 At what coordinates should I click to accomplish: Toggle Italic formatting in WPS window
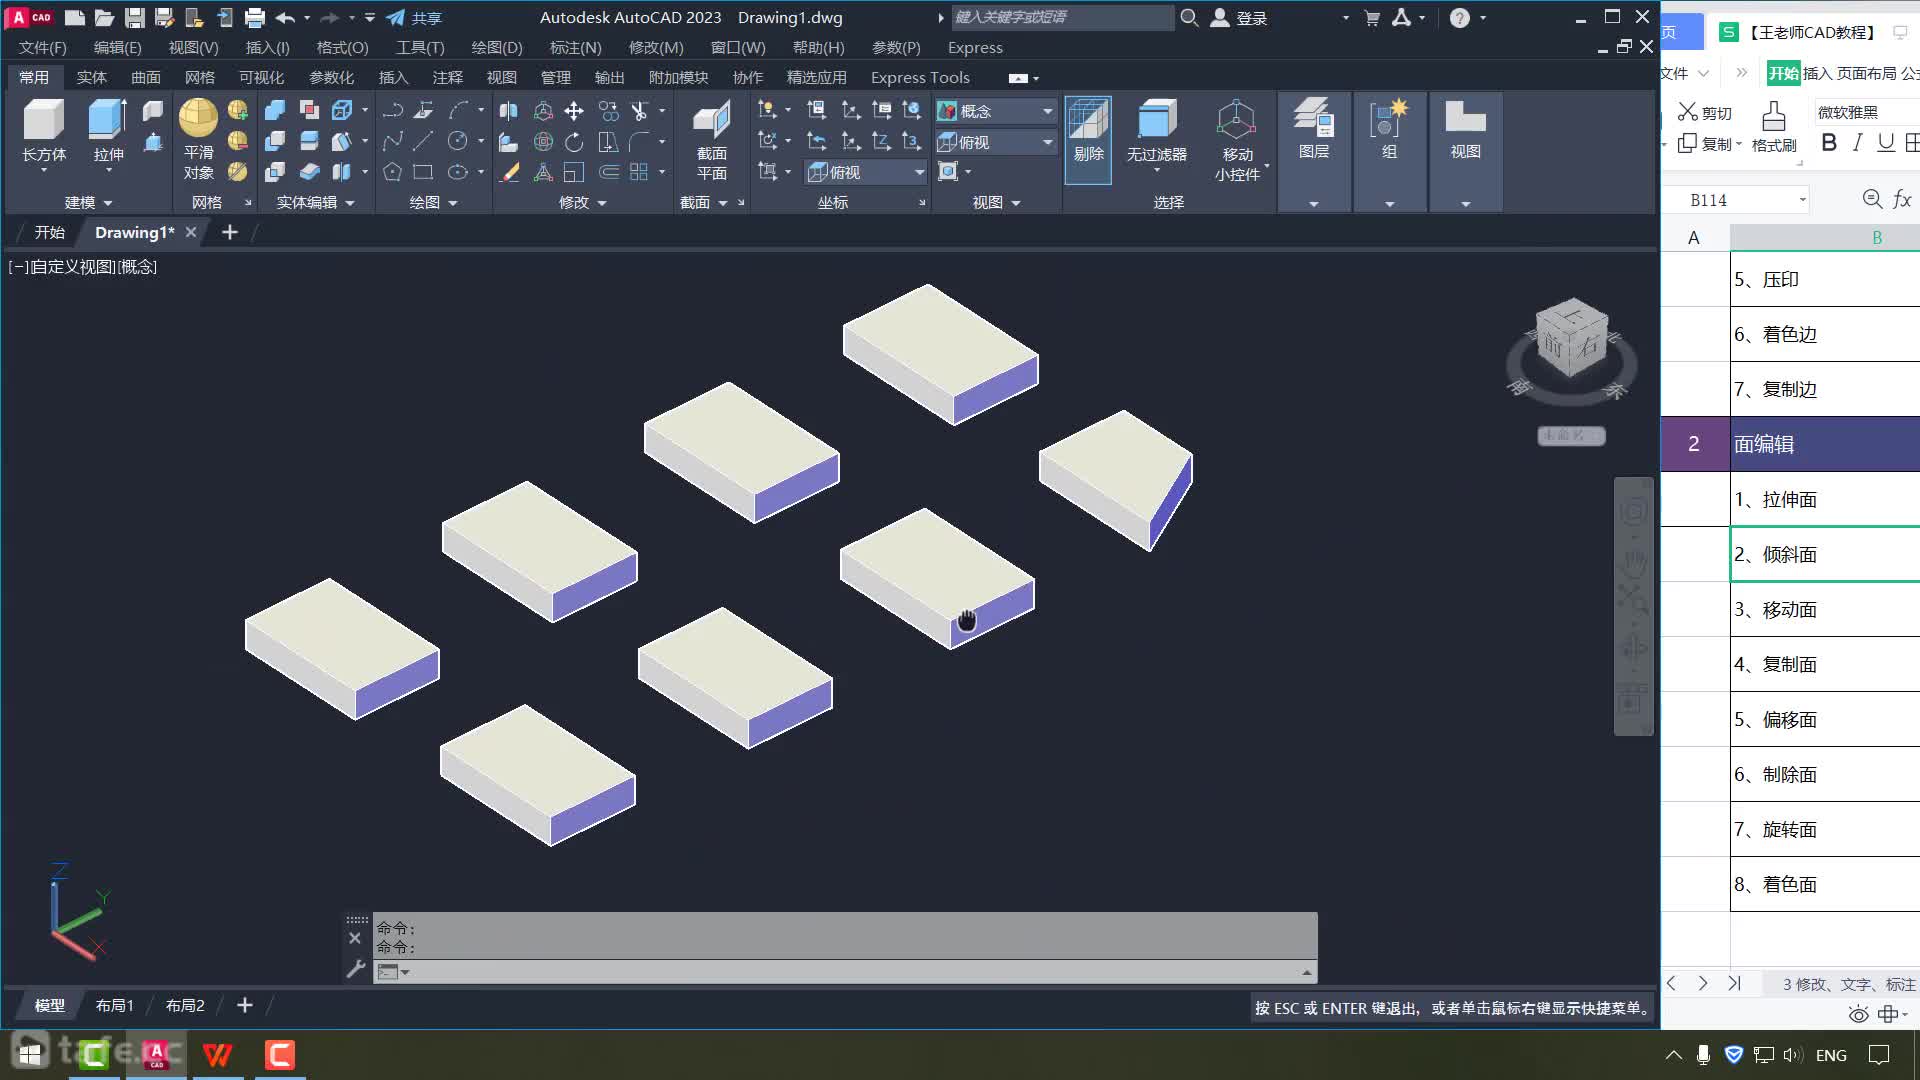(x=1857, y=143)
